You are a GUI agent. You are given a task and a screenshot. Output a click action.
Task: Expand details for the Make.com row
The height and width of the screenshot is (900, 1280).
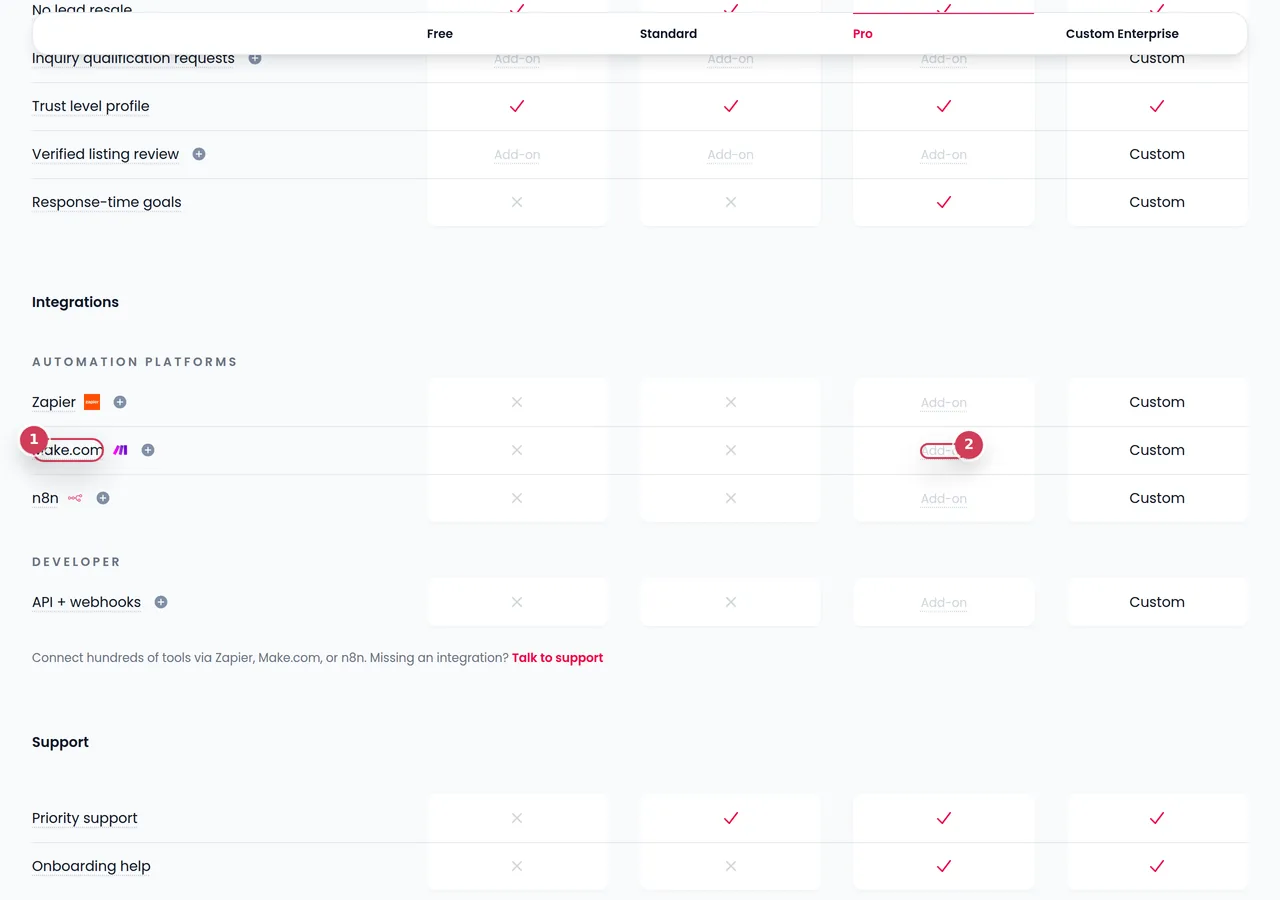147,450
